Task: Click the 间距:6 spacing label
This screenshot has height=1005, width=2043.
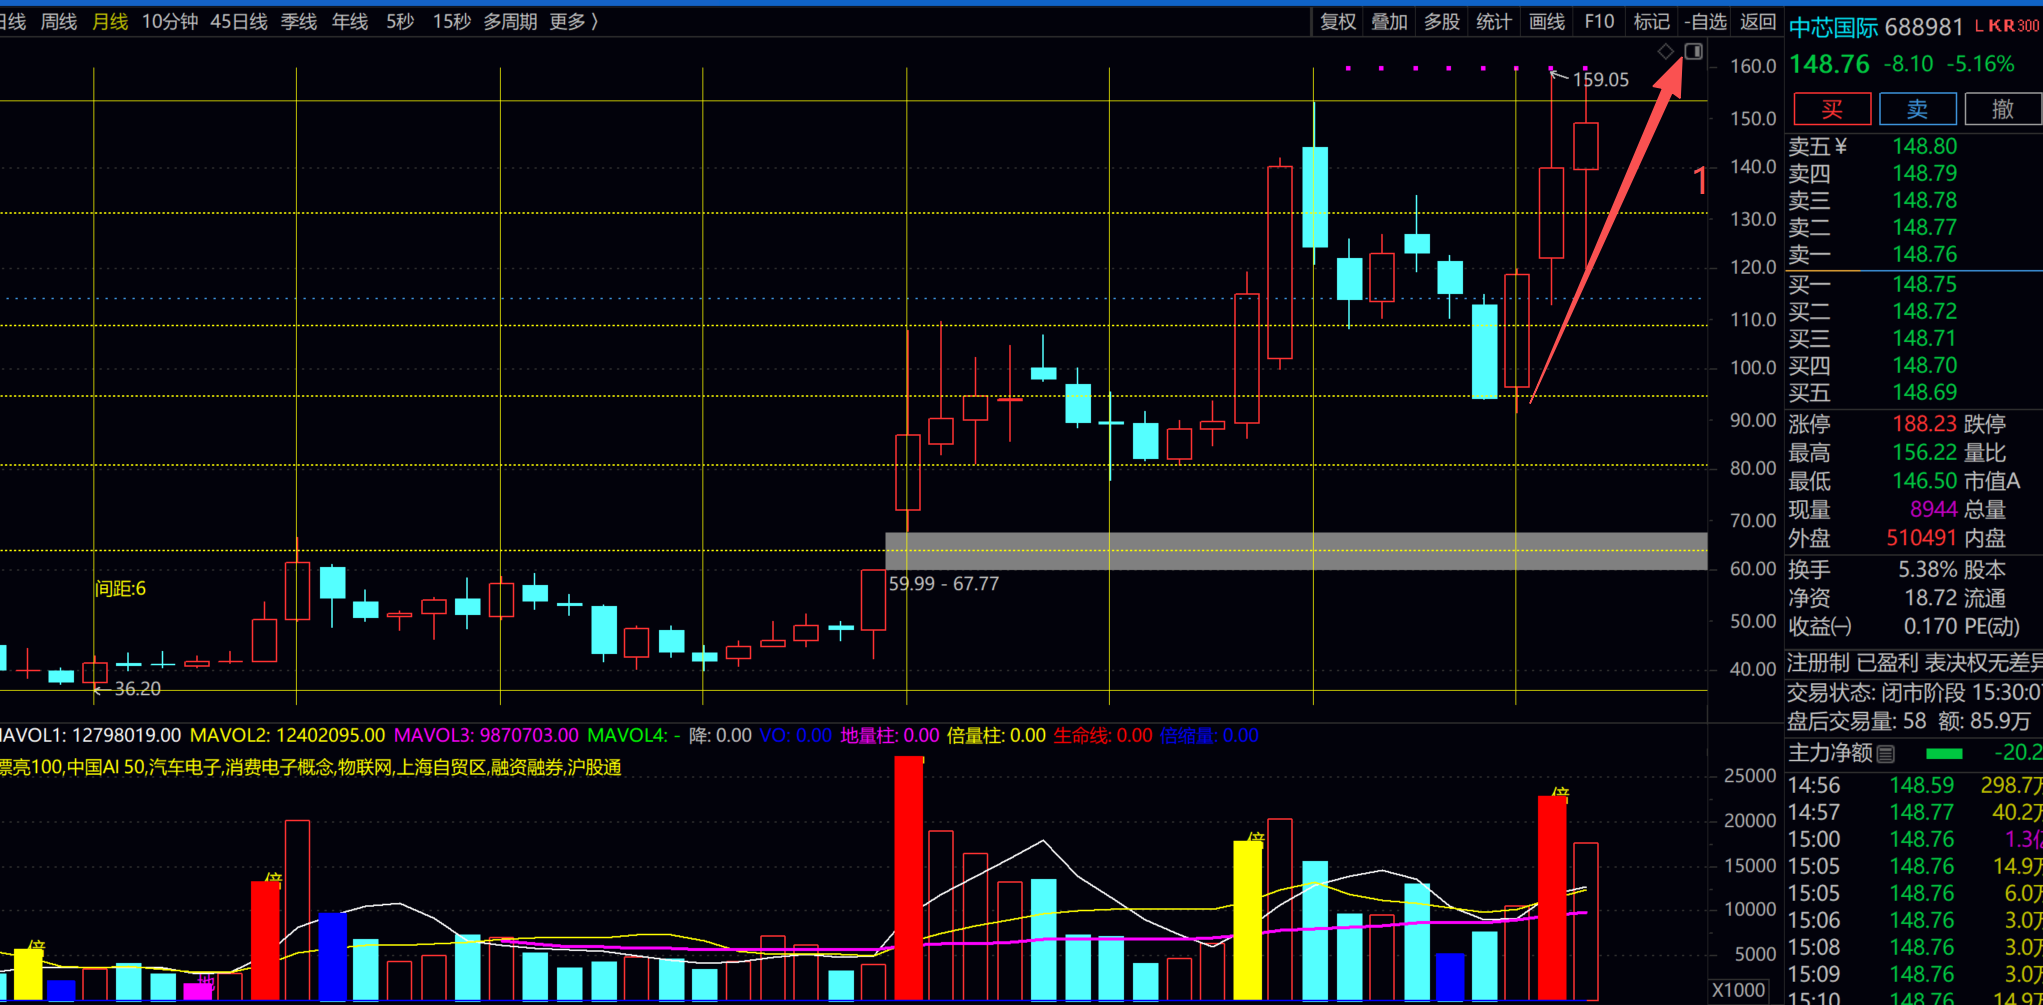Action: point(120,589)
